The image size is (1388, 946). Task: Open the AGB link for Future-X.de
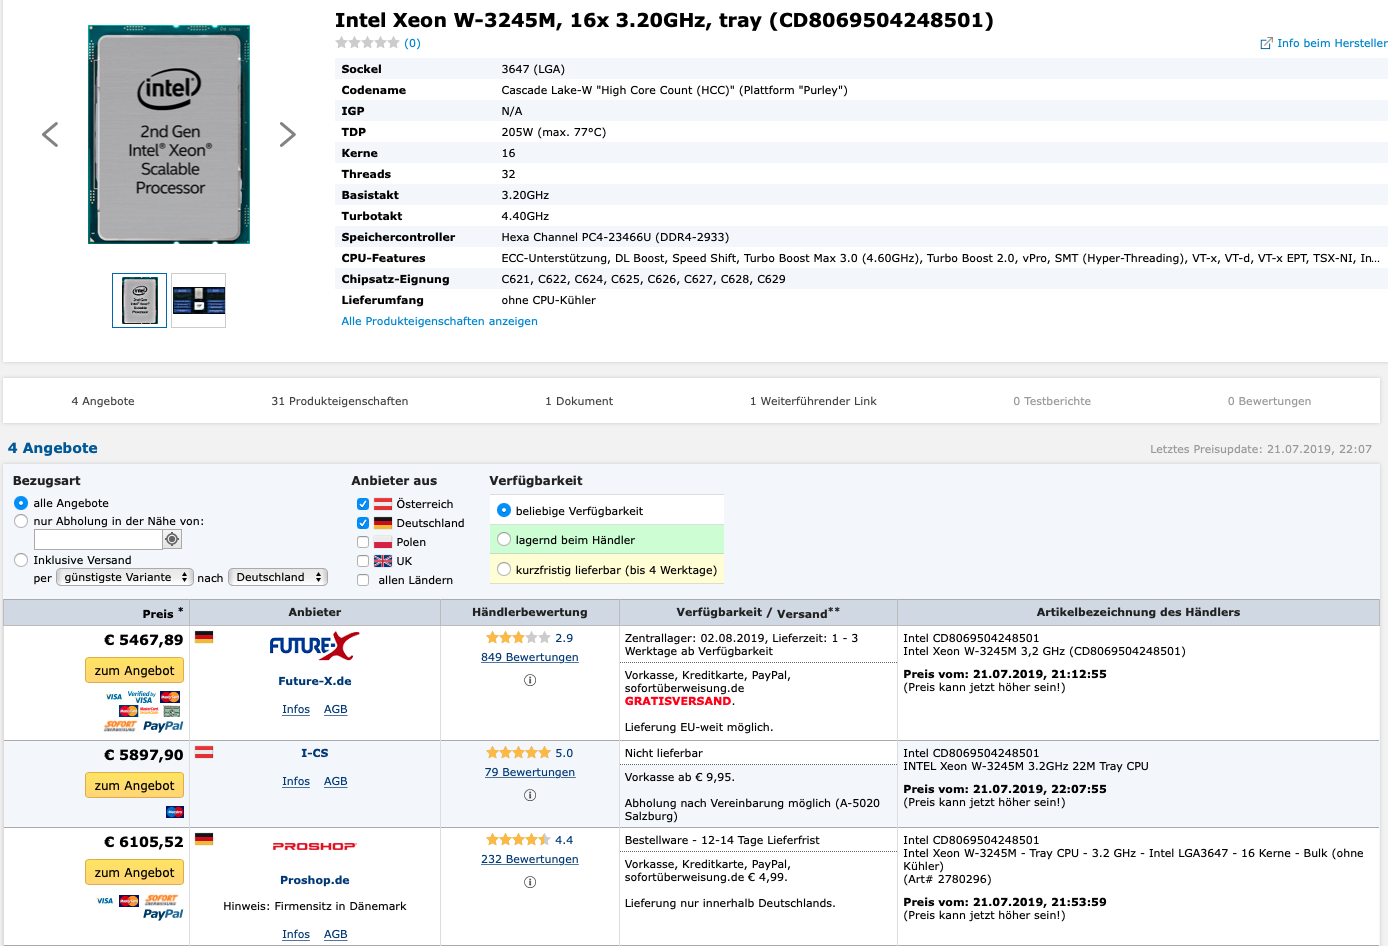[x=336, y=709]
